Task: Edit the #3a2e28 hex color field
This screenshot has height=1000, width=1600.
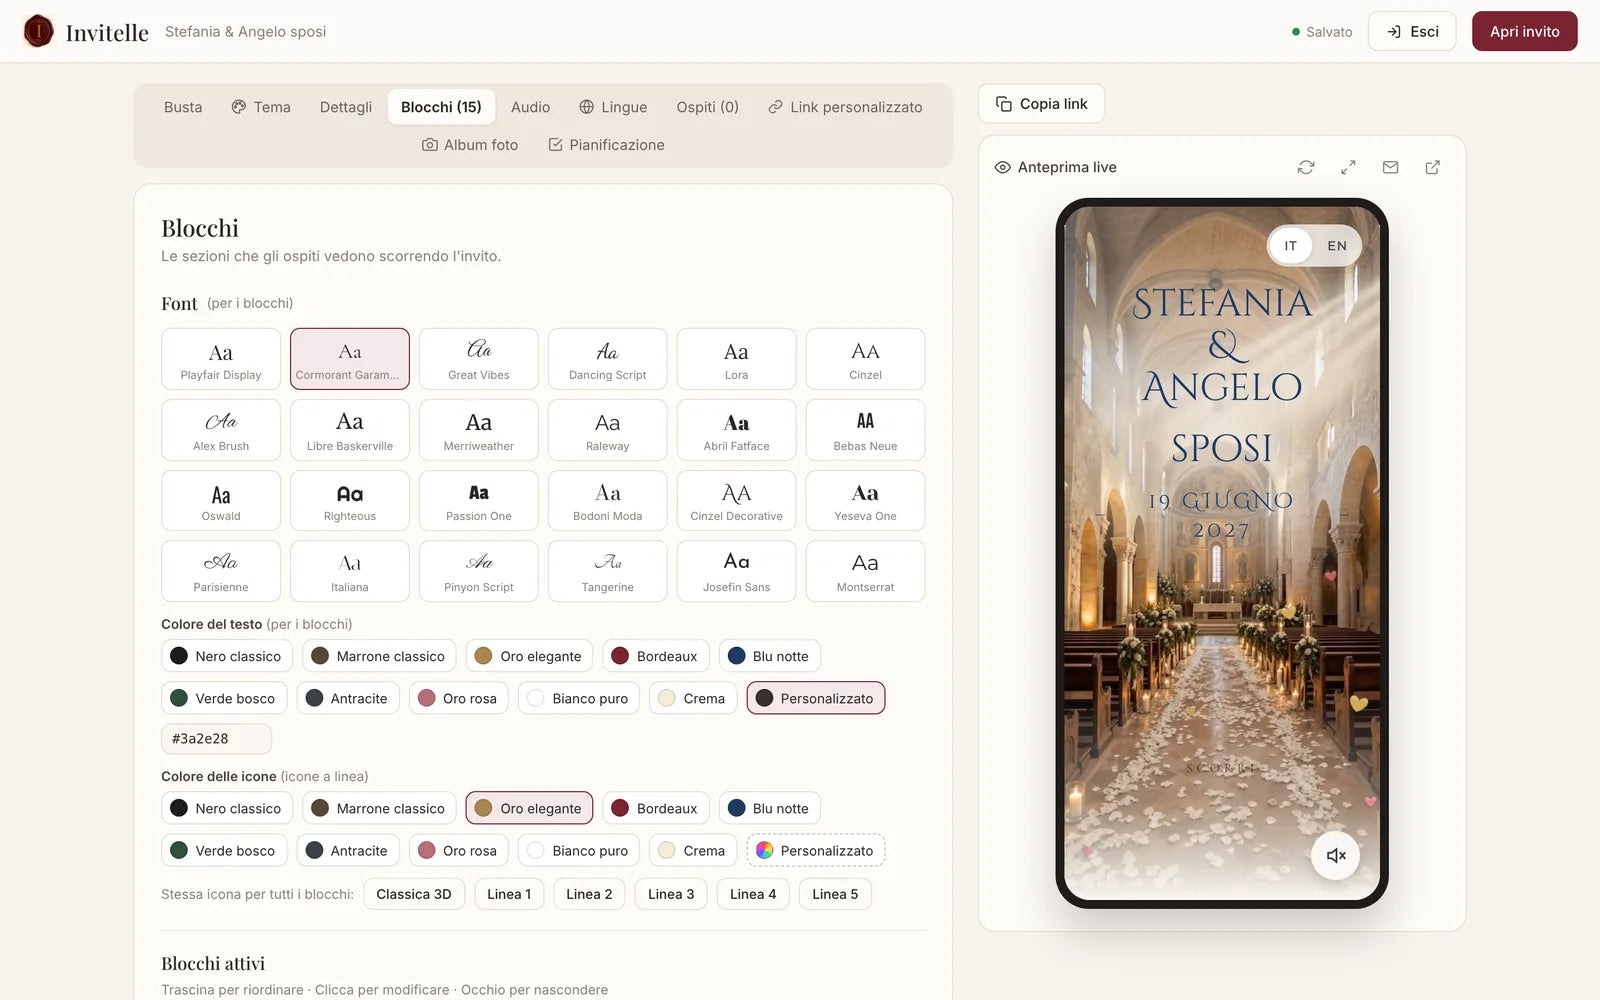Action: point(216,738)
